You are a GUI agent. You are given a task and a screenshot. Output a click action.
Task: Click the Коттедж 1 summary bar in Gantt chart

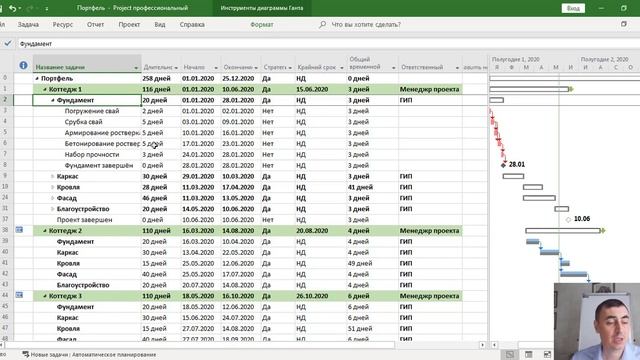529,89
